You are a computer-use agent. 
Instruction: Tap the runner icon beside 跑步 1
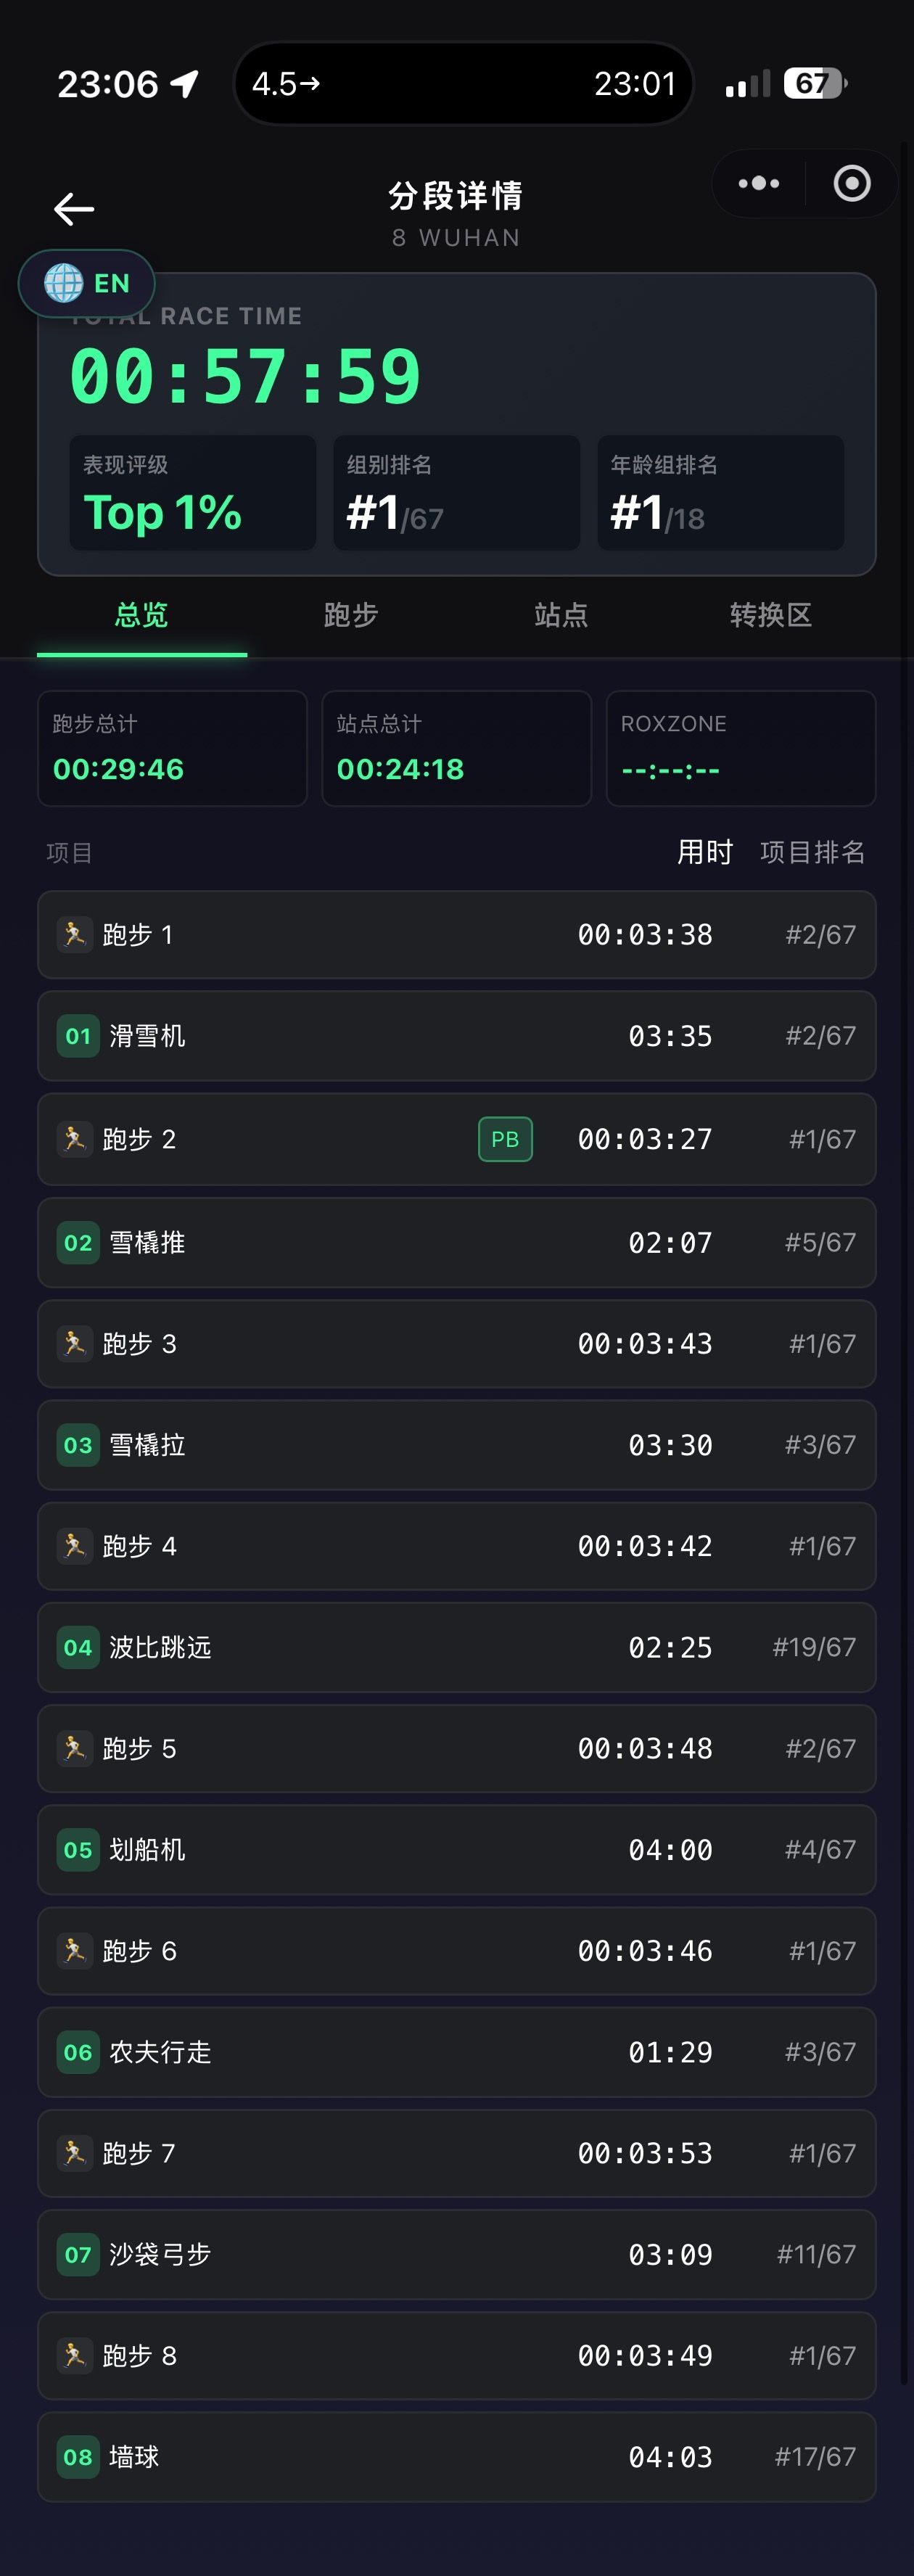point(74,935)
